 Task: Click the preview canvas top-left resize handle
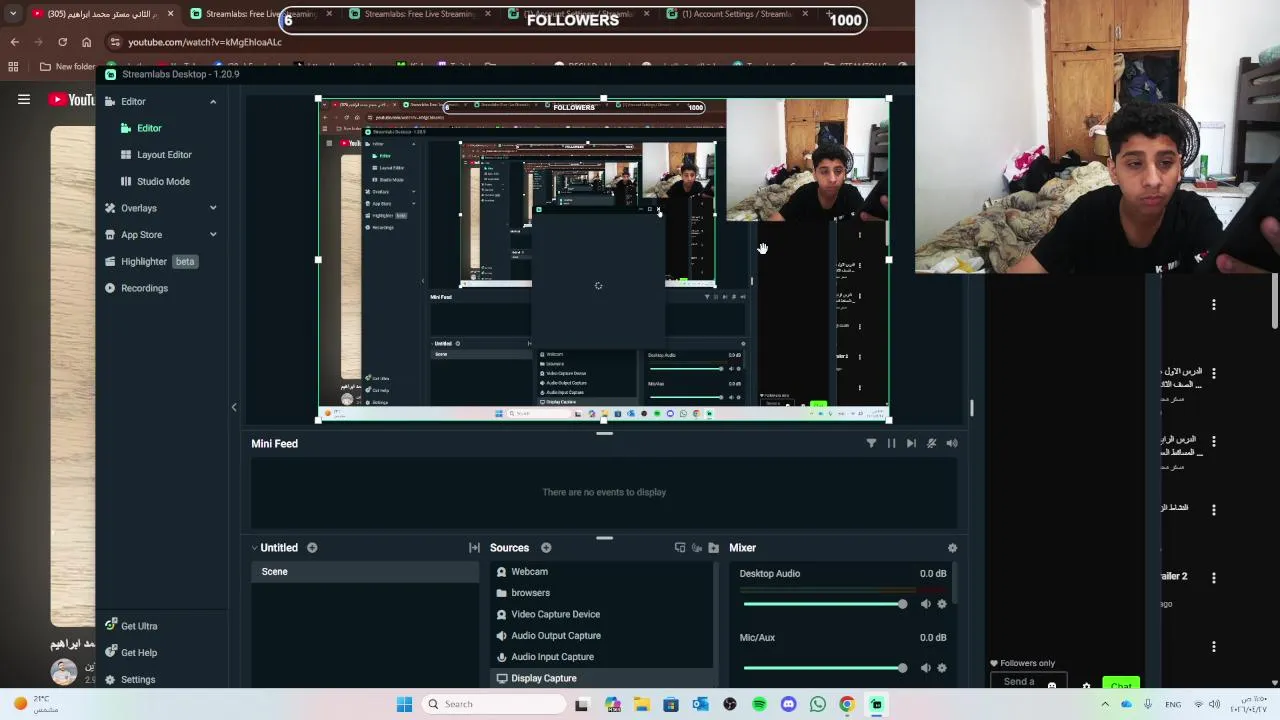point(318,99)
